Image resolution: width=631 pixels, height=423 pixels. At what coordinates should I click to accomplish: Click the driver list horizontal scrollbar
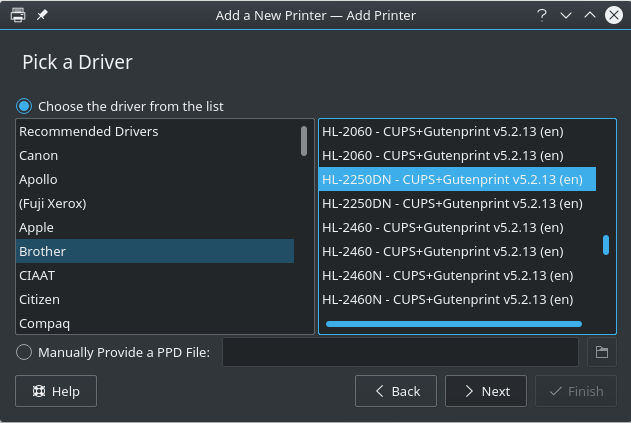(x=454, y=324)
